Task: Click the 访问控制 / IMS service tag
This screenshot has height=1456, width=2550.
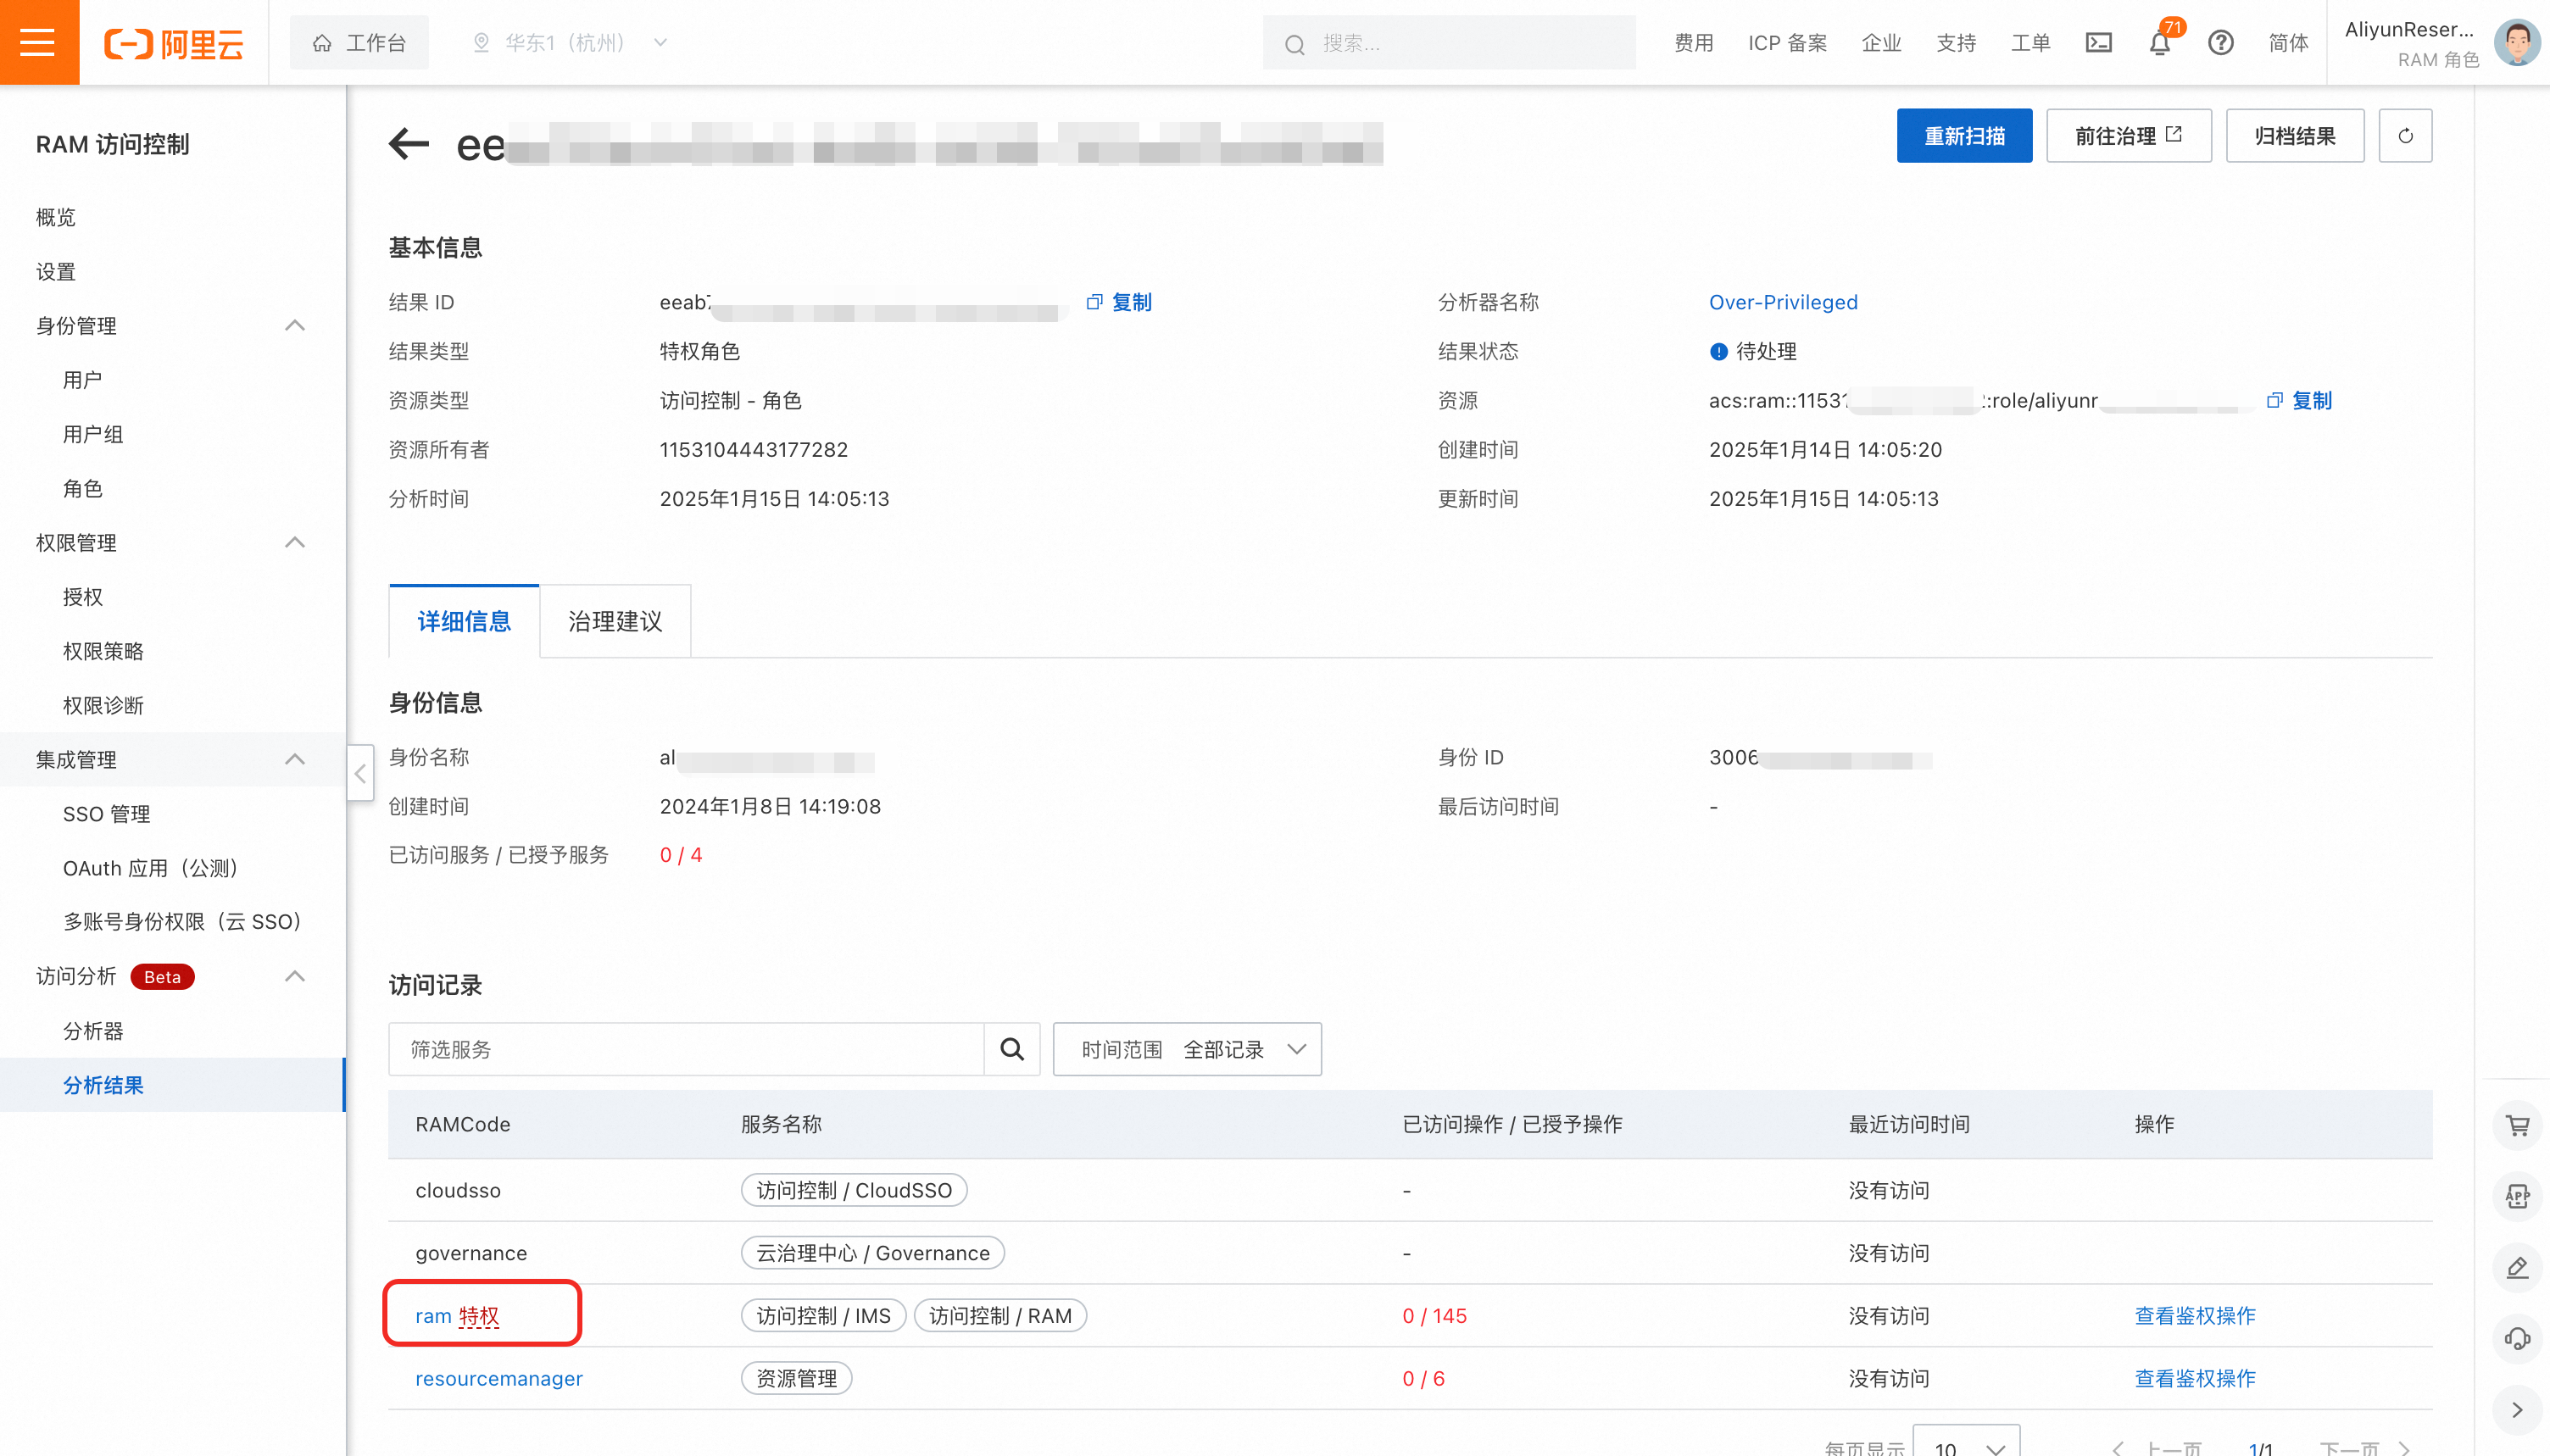Action: (x=823, y=1316)
